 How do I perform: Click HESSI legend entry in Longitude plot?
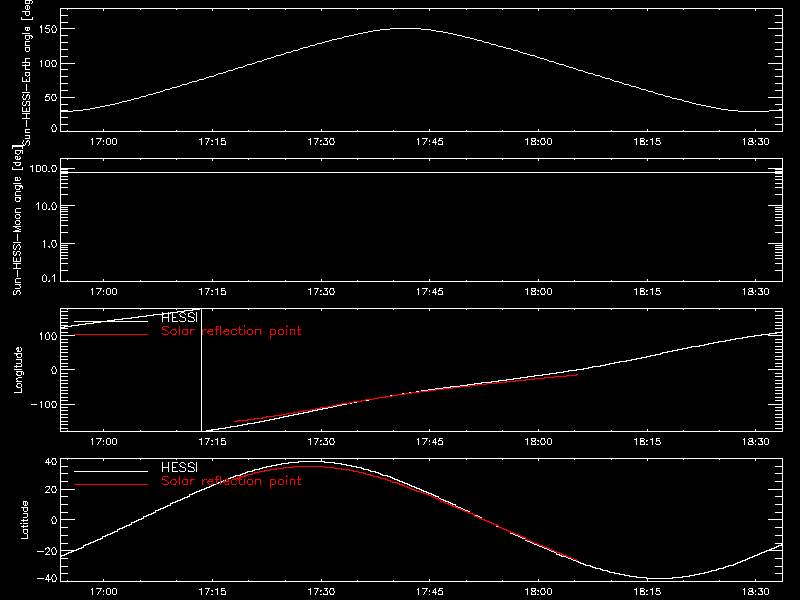179,317
